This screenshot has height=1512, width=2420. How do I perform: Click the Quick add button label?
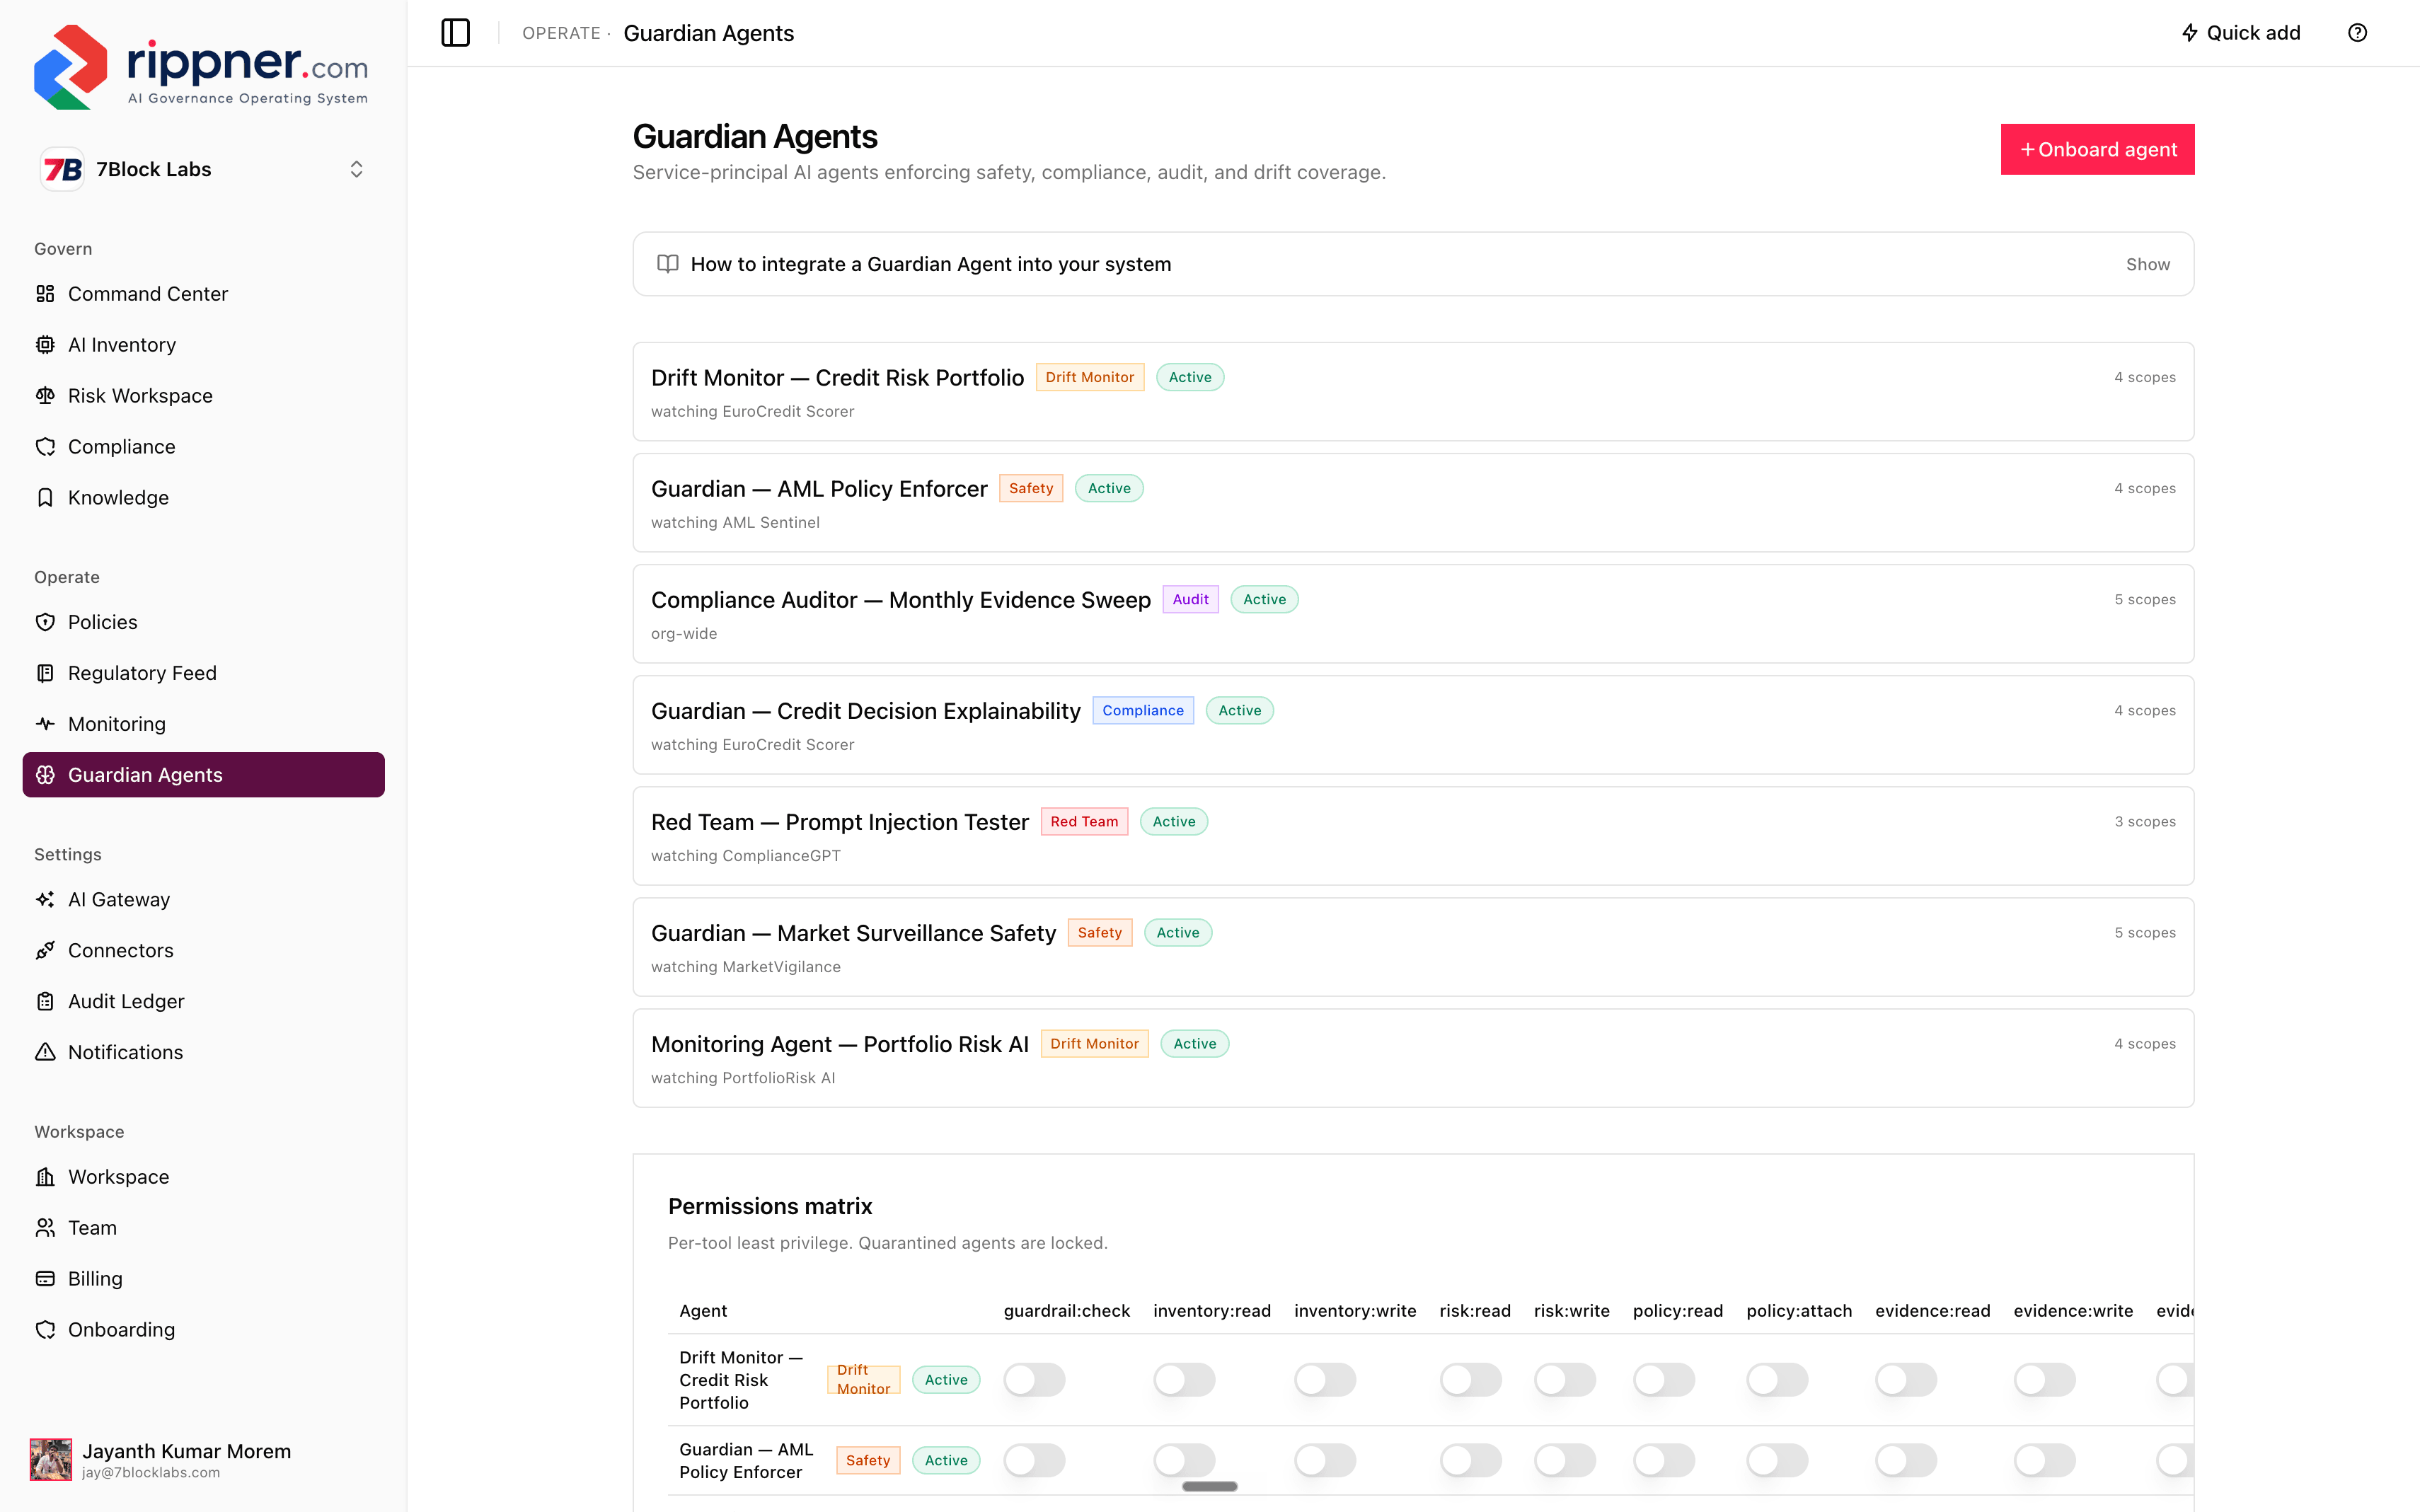point(2253,33)
